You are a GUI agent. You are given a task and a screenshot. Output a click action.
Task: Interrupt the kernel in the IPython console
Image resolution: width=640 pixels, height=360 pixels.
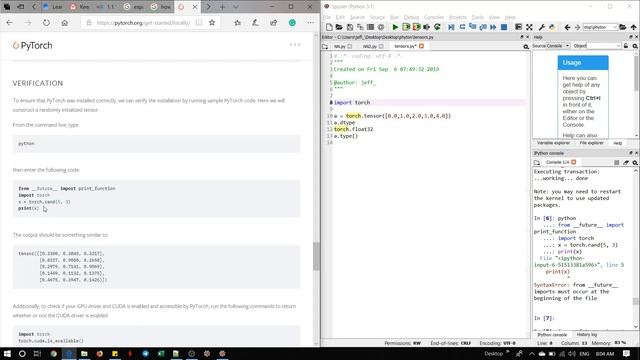click(x=616, y=162)
